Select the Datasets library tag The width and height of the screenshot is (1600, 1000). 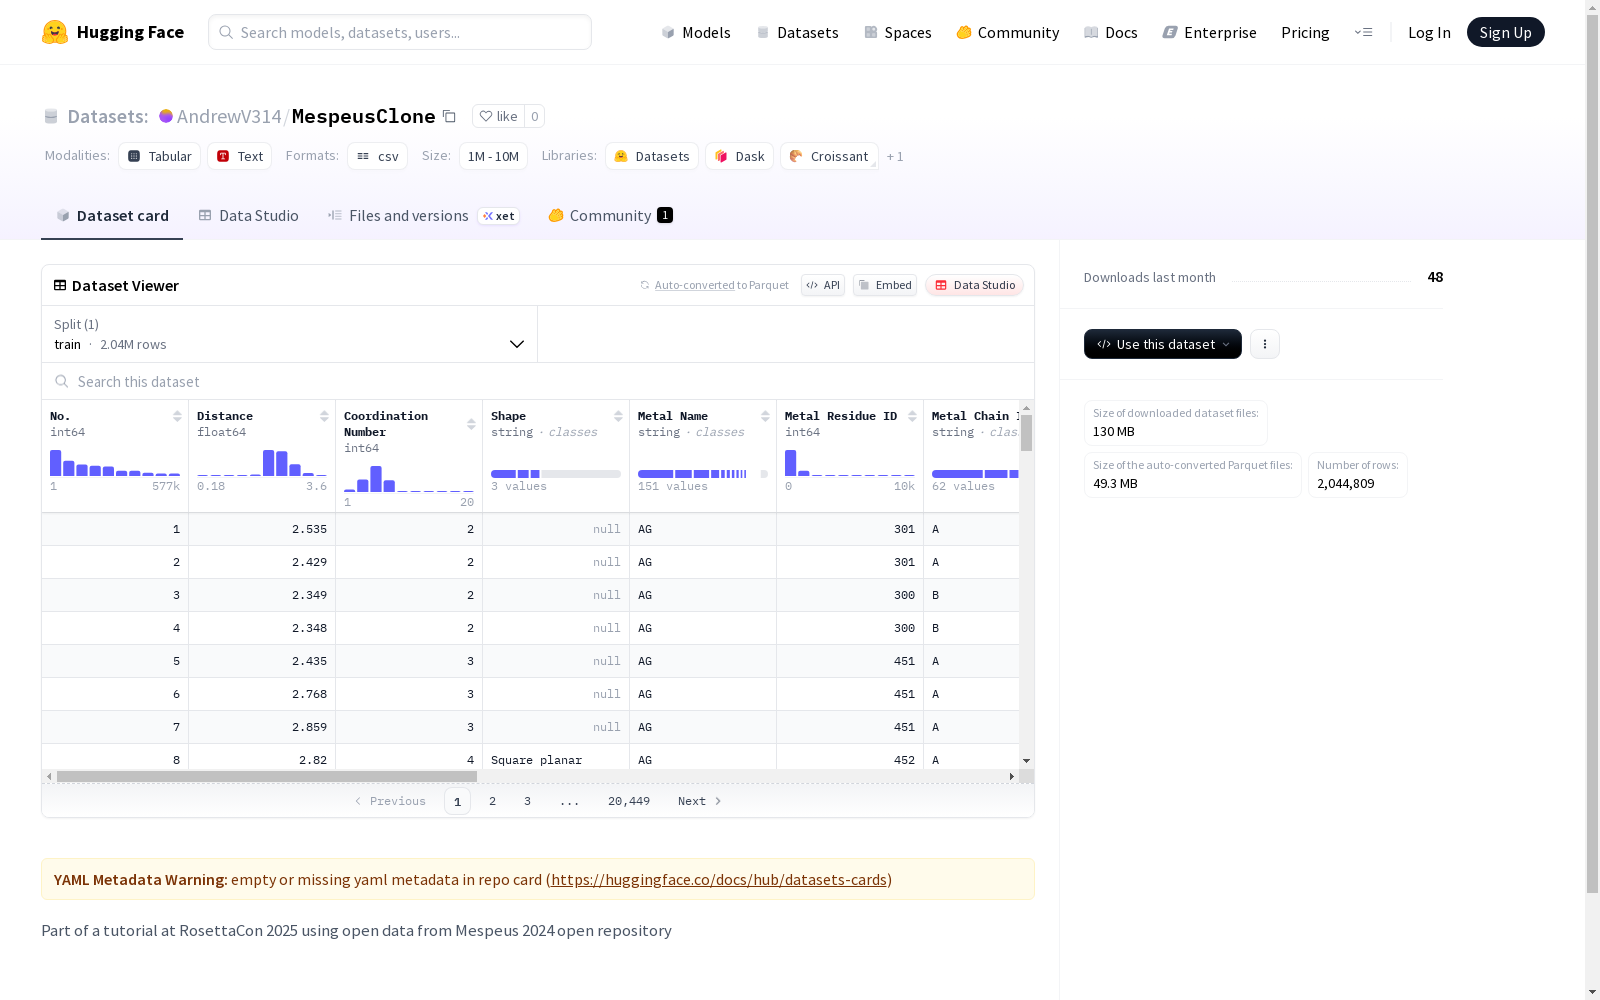coord(652,156)
